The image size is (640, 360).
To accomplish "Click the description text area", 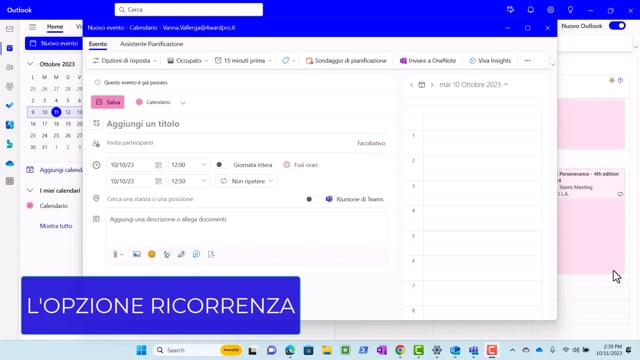I will click(x=247, y=229).
